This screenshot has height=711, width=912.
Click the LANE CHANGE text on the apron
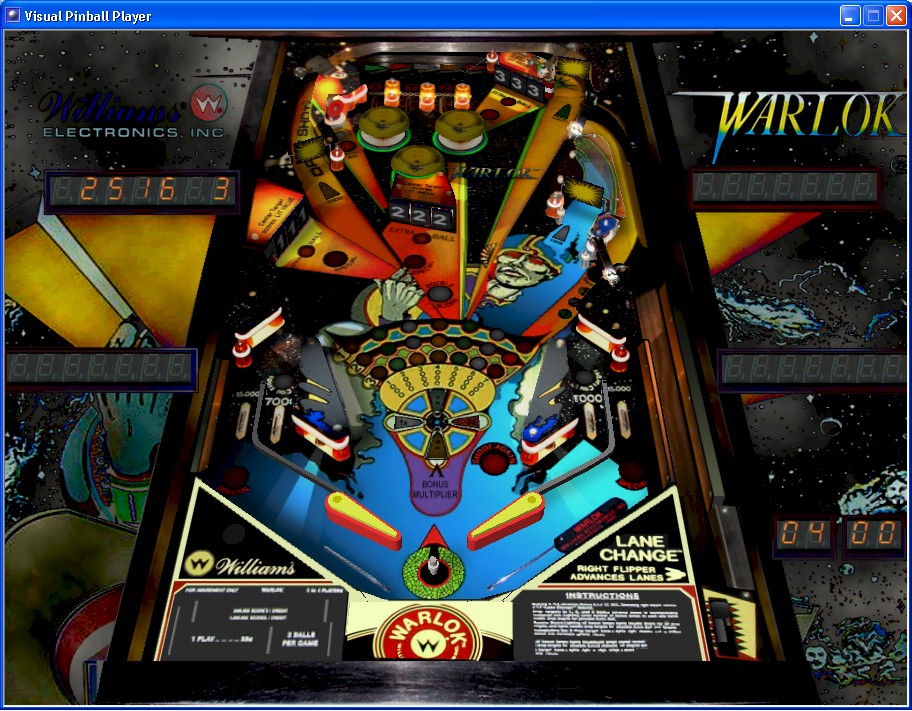coord(640,548)
